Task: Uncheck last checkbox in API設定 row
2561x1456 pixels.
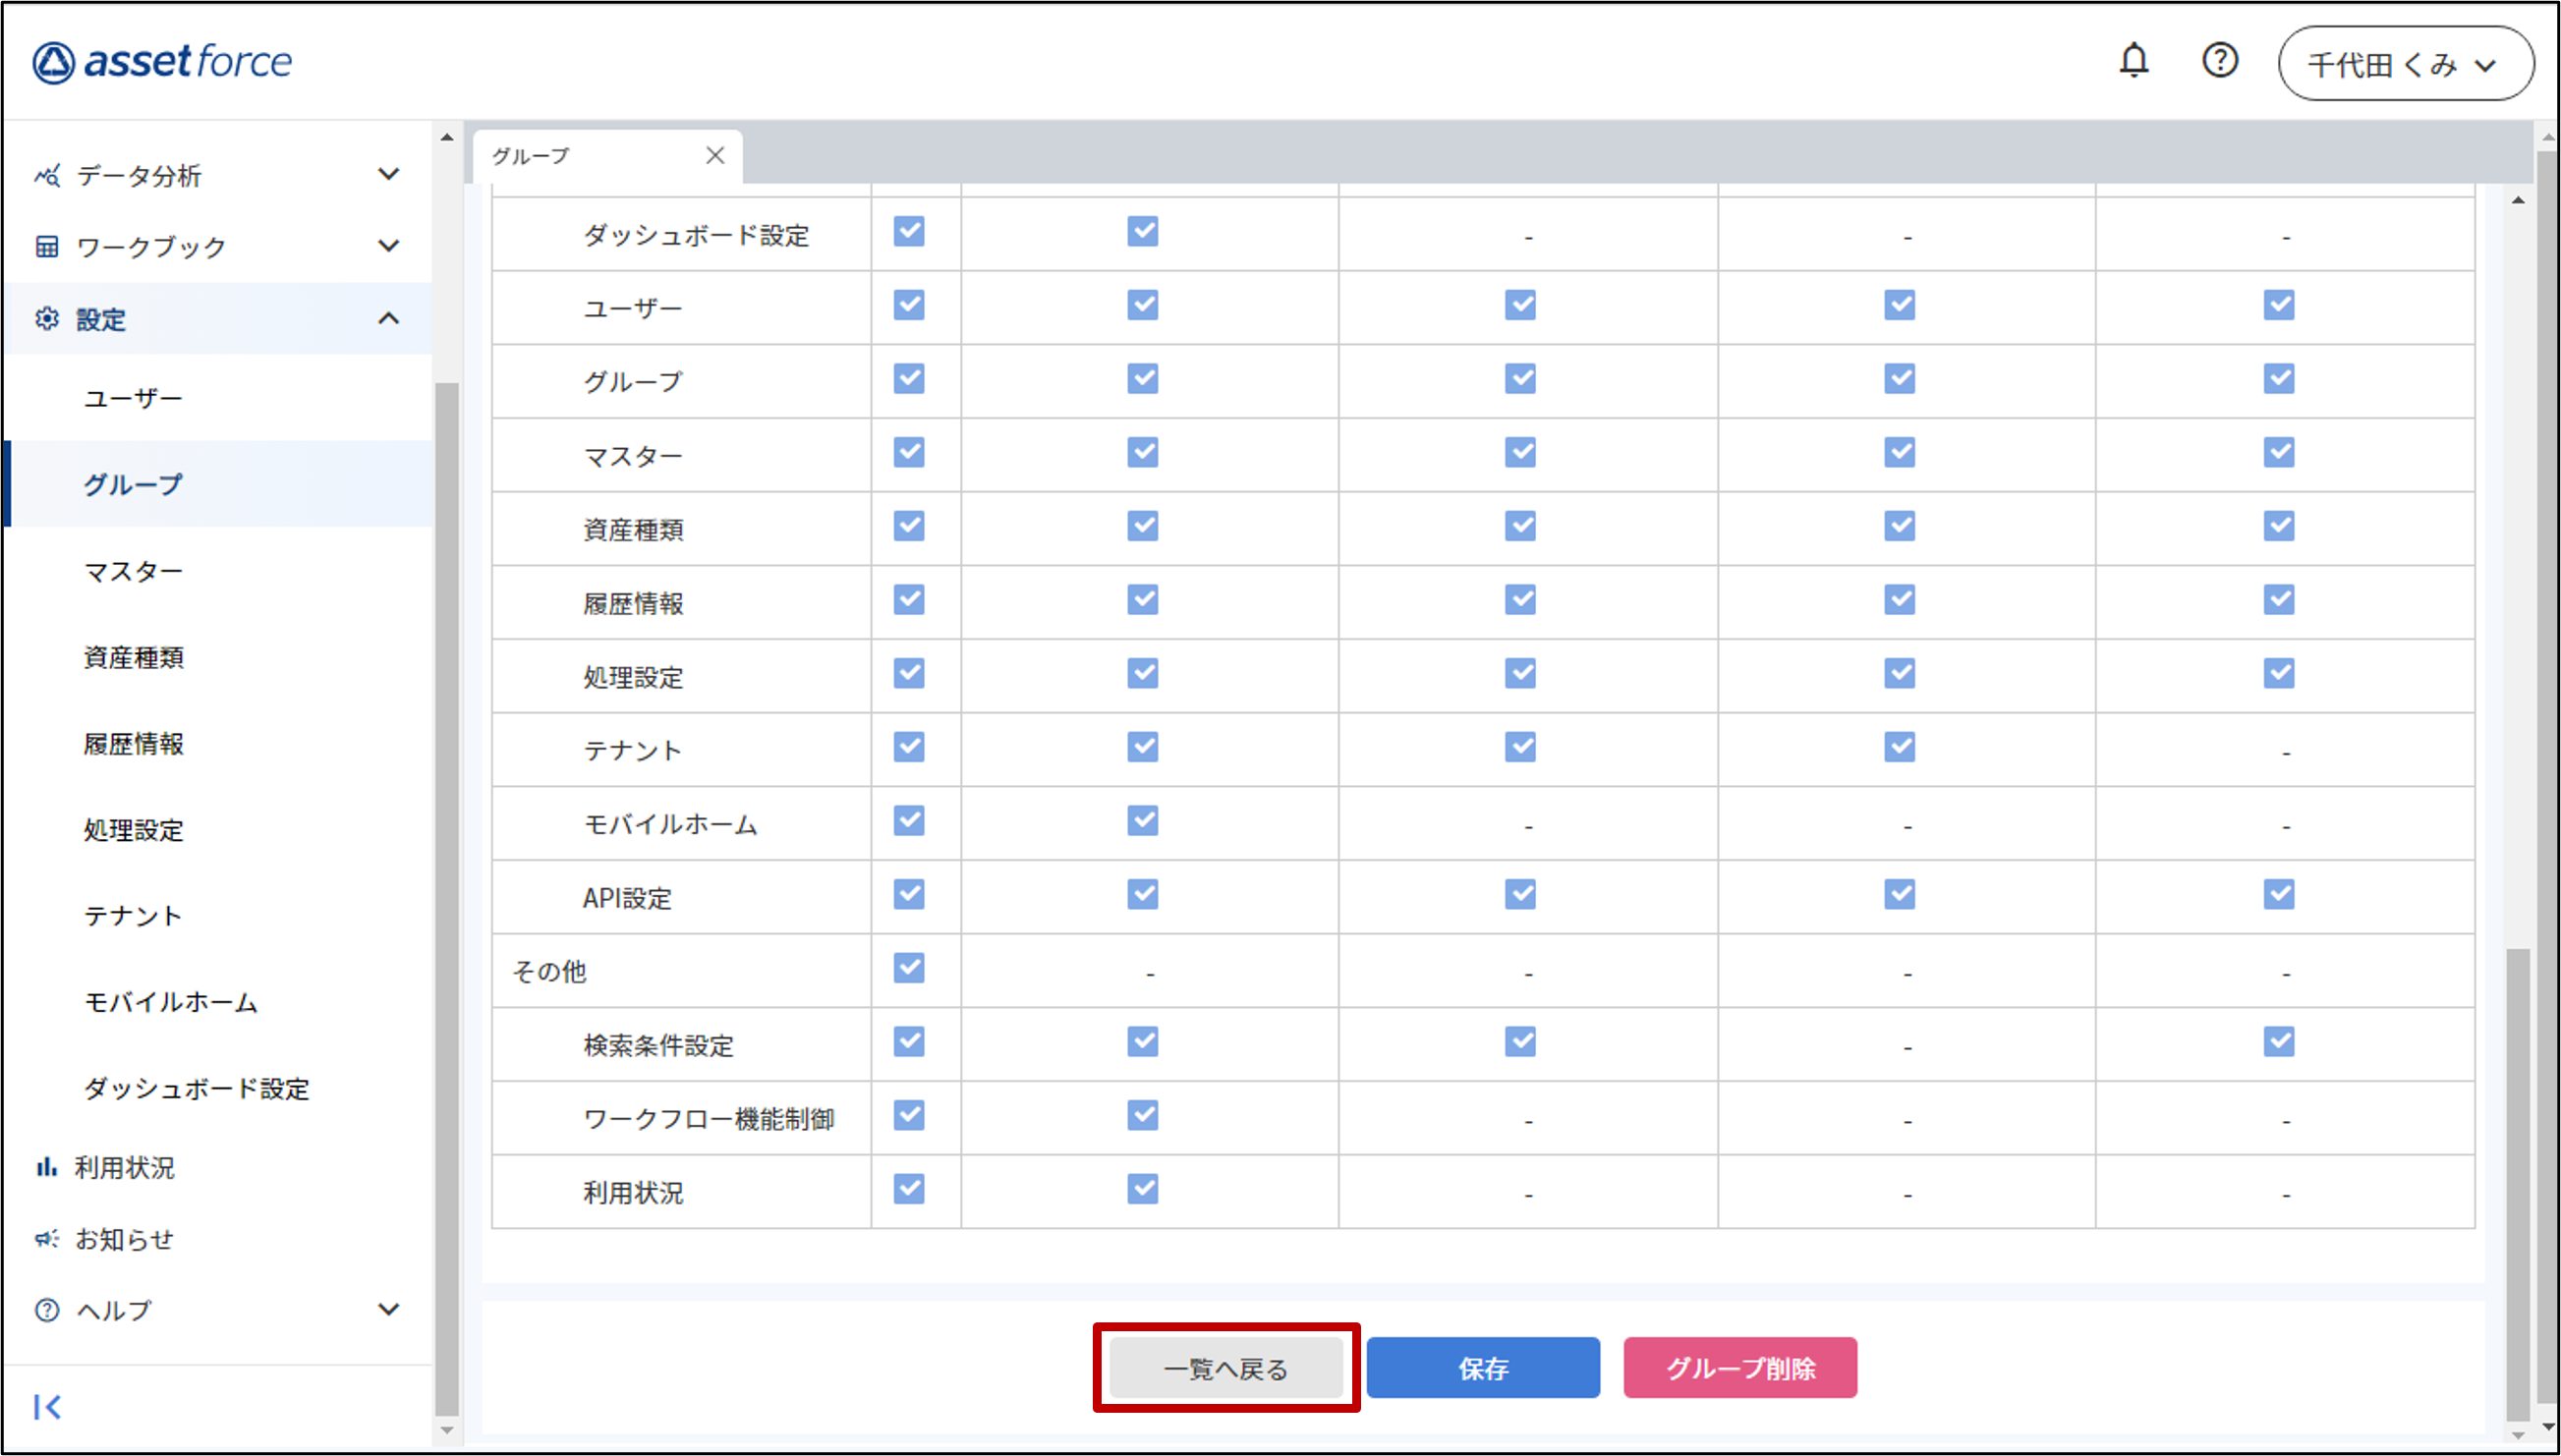Action: (x=2278, y=894)
